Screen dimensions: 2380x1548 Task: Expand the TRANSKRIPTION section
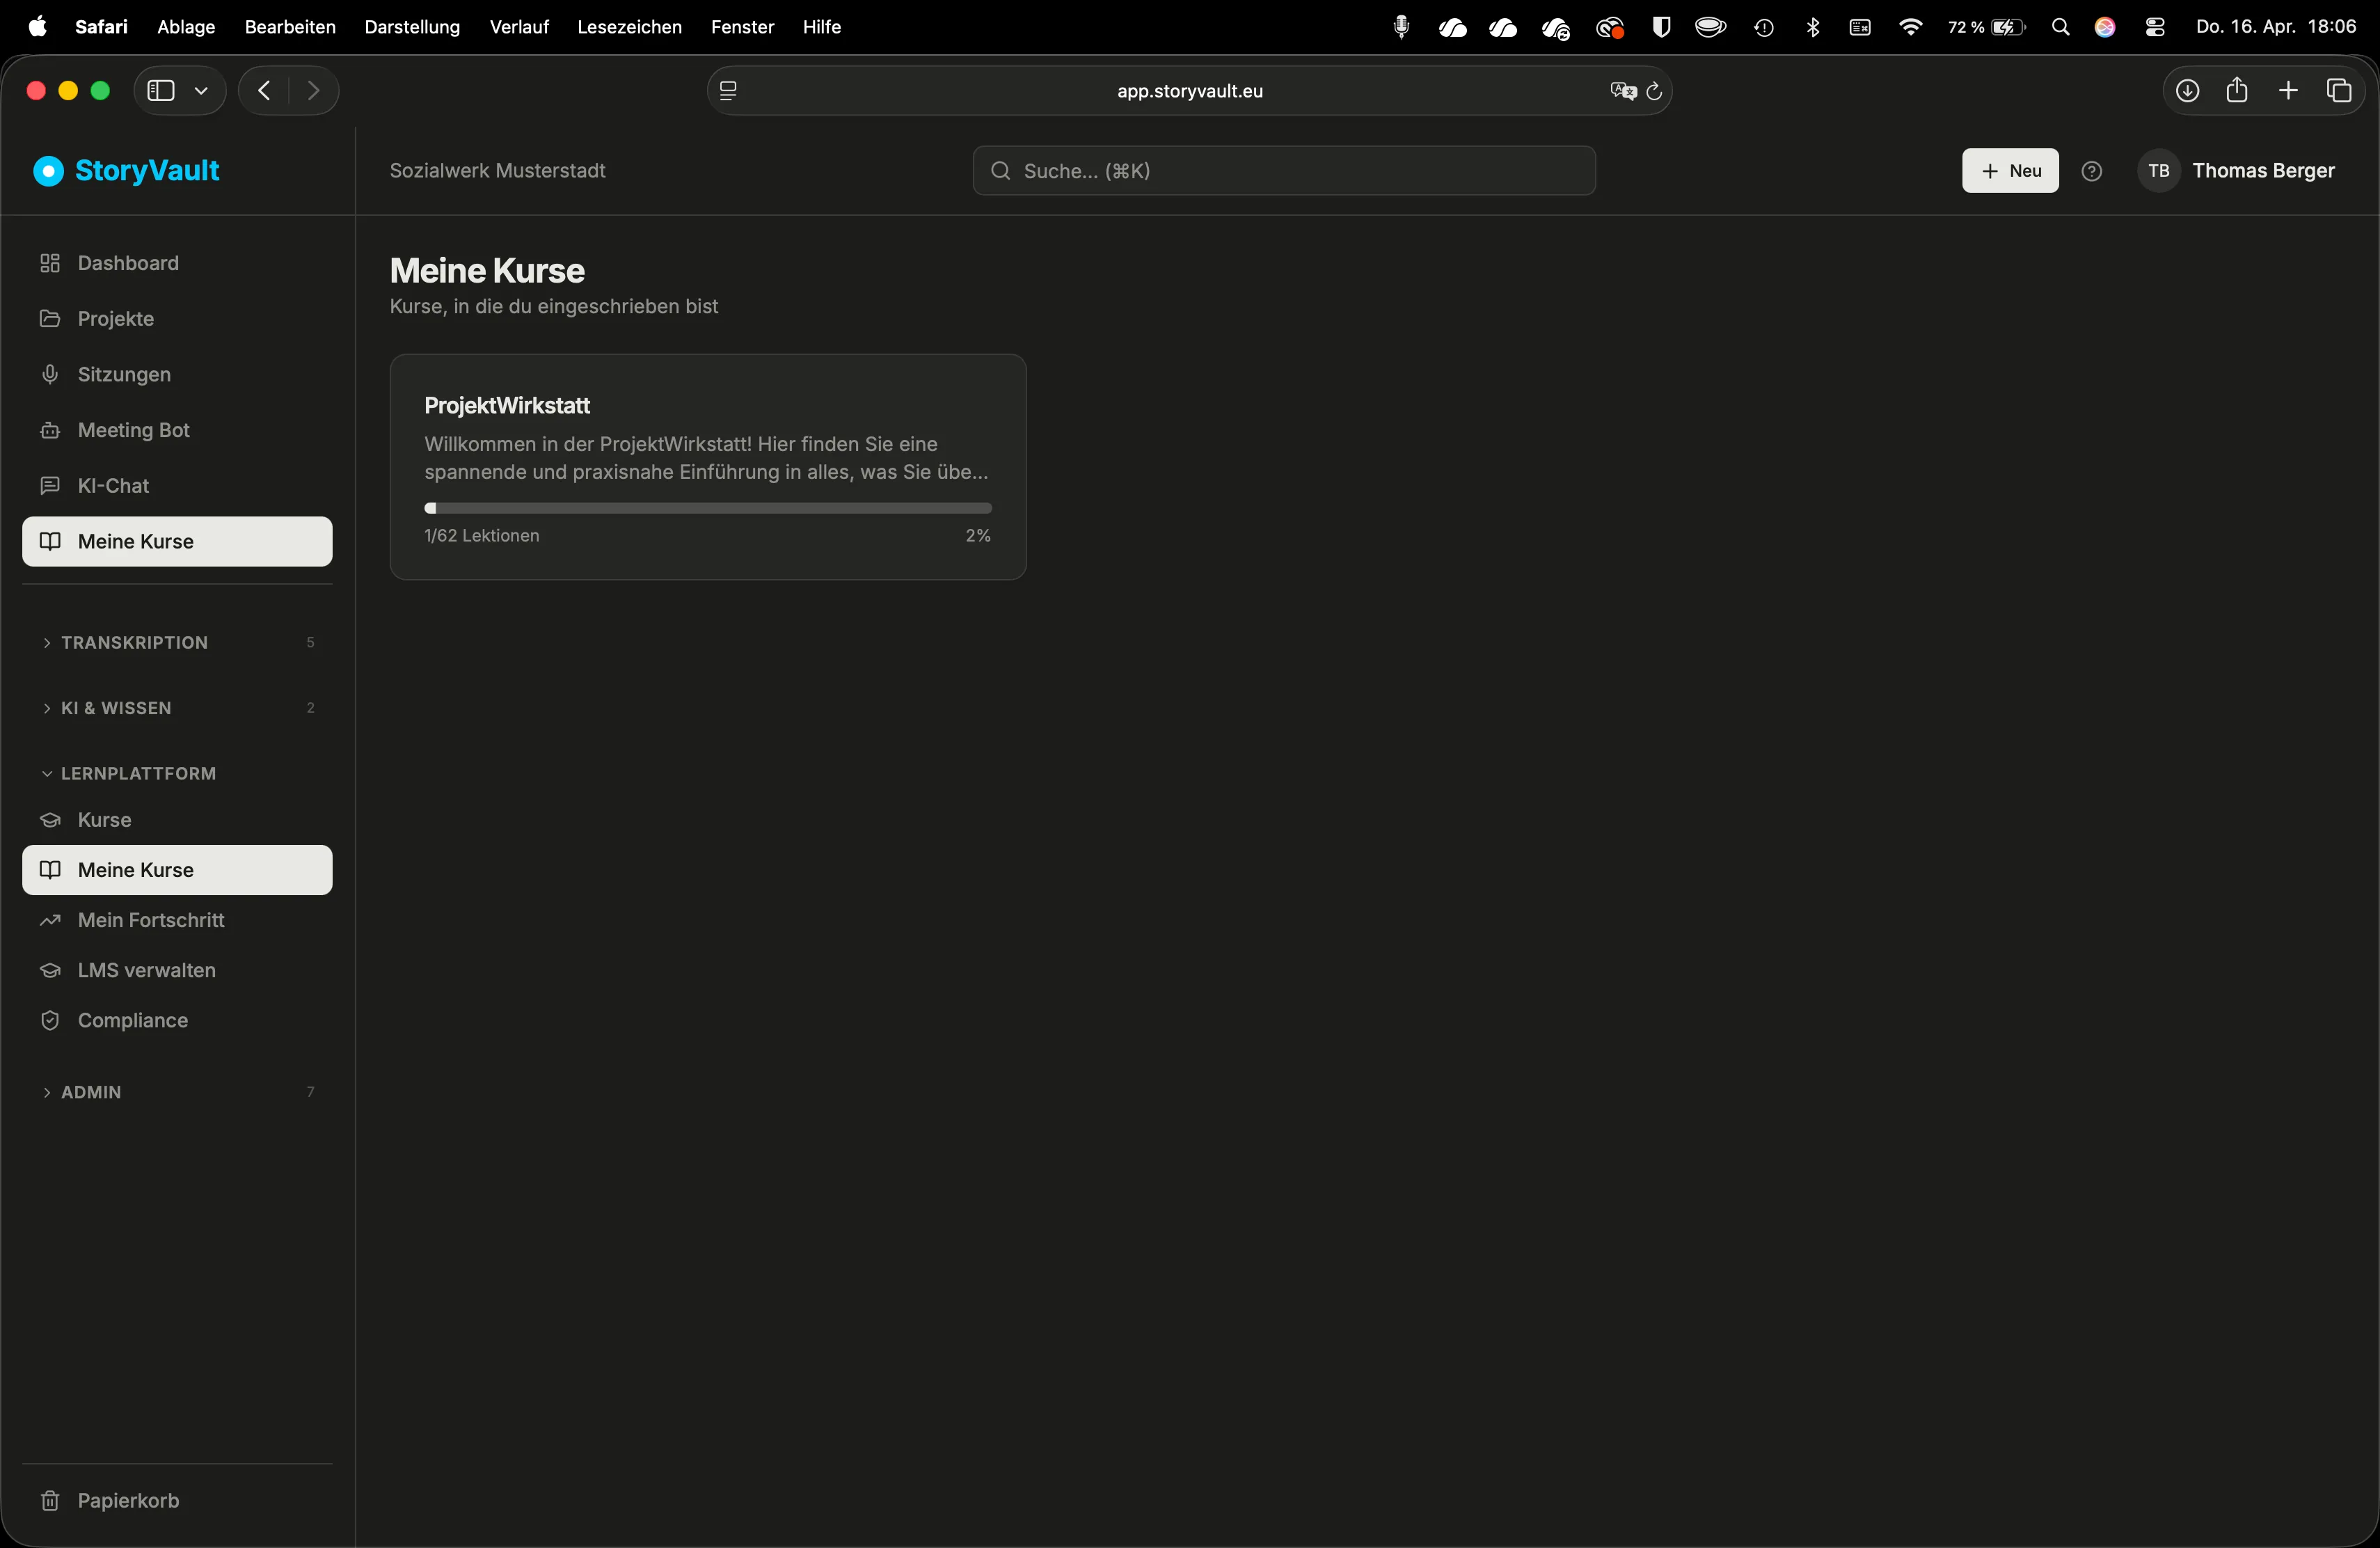click(177, 643)
